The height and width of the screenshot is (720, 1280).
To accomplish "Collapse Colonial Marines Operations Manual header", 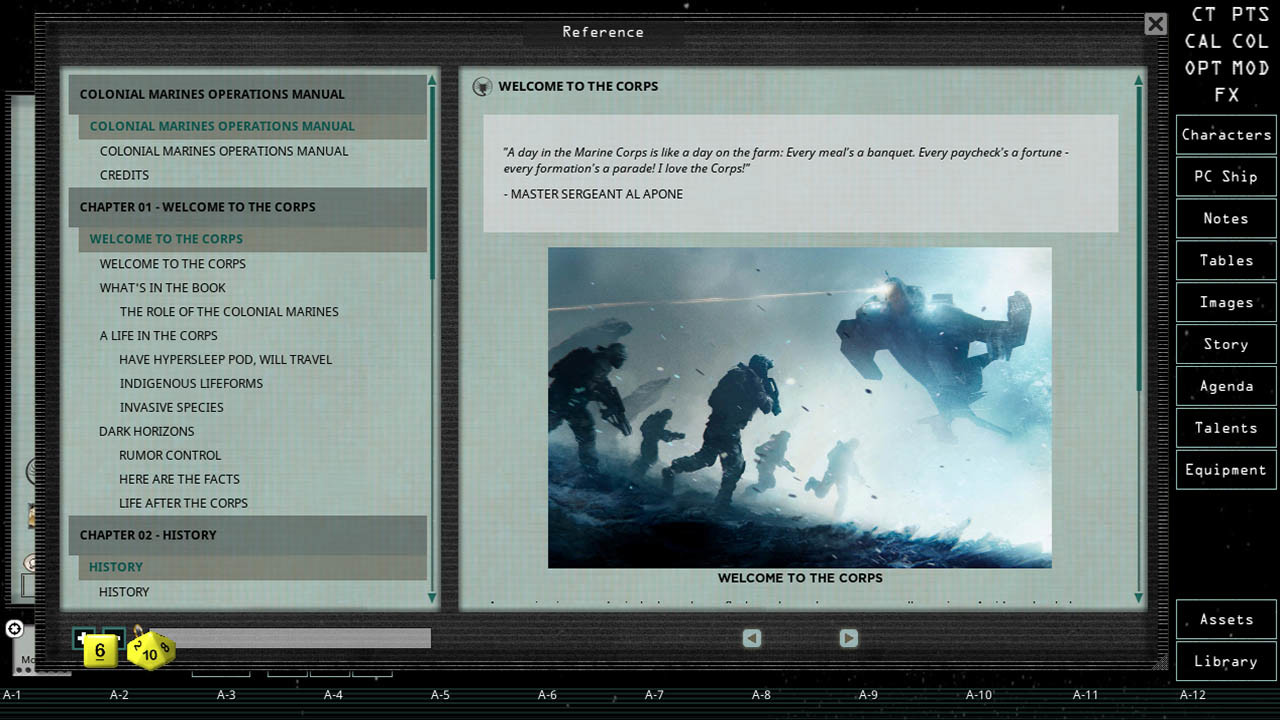I will point(247,94).
